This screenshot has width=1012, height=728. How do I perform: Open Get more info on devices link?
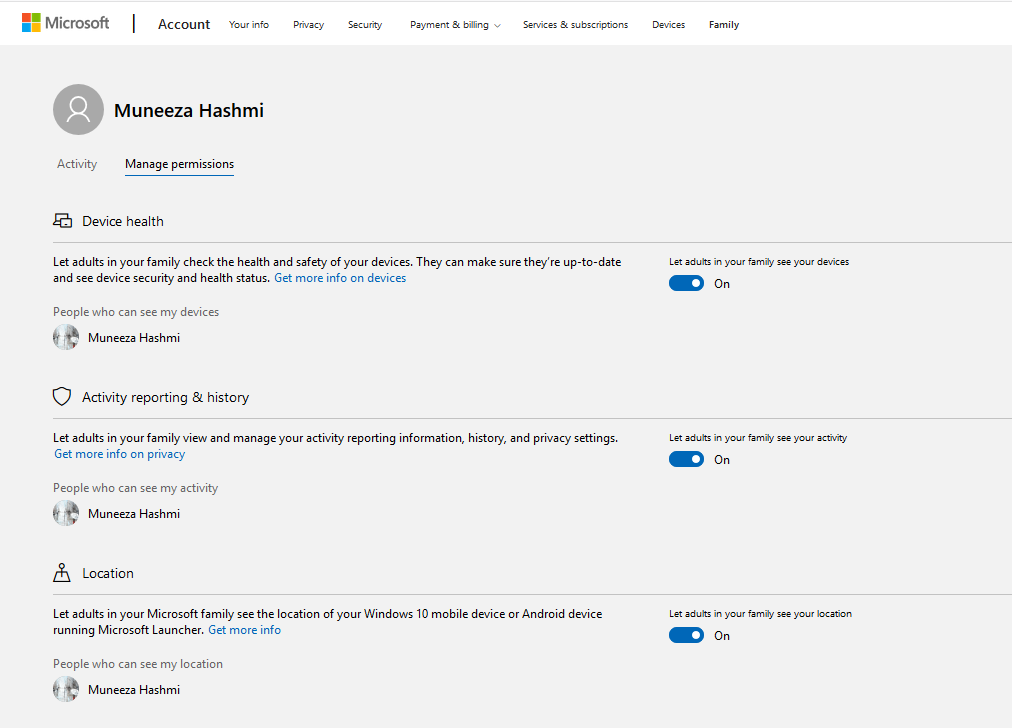pyautogui.click(x=340, y=278)
